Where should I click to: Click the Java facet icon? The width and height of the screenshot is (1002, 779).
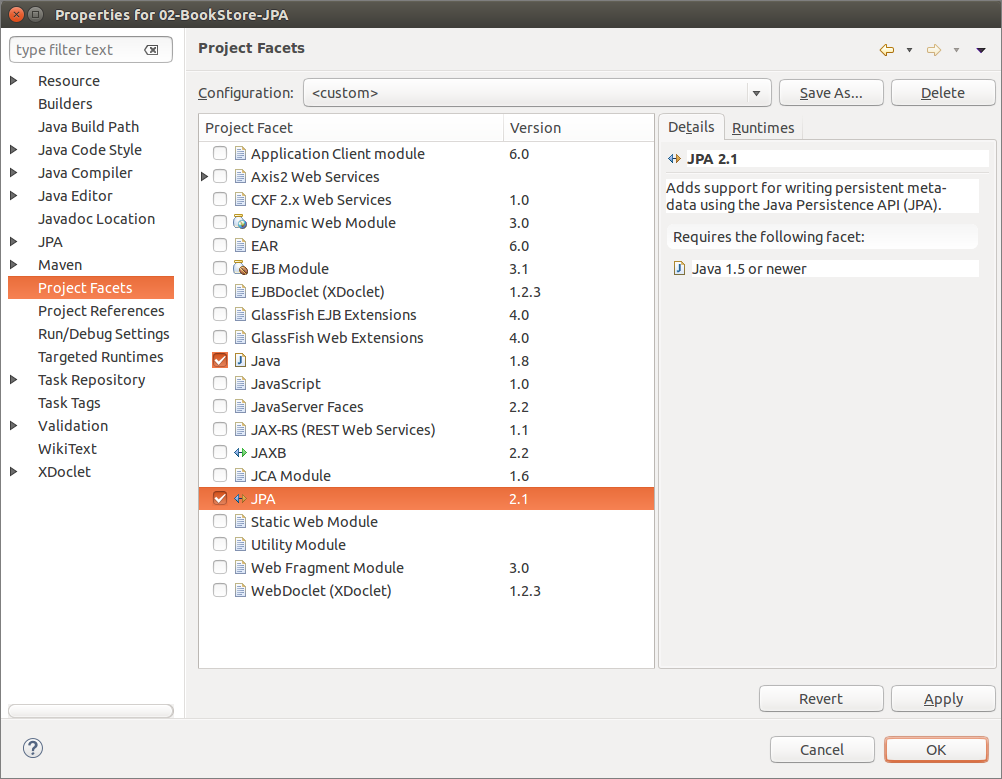[240, 360]
